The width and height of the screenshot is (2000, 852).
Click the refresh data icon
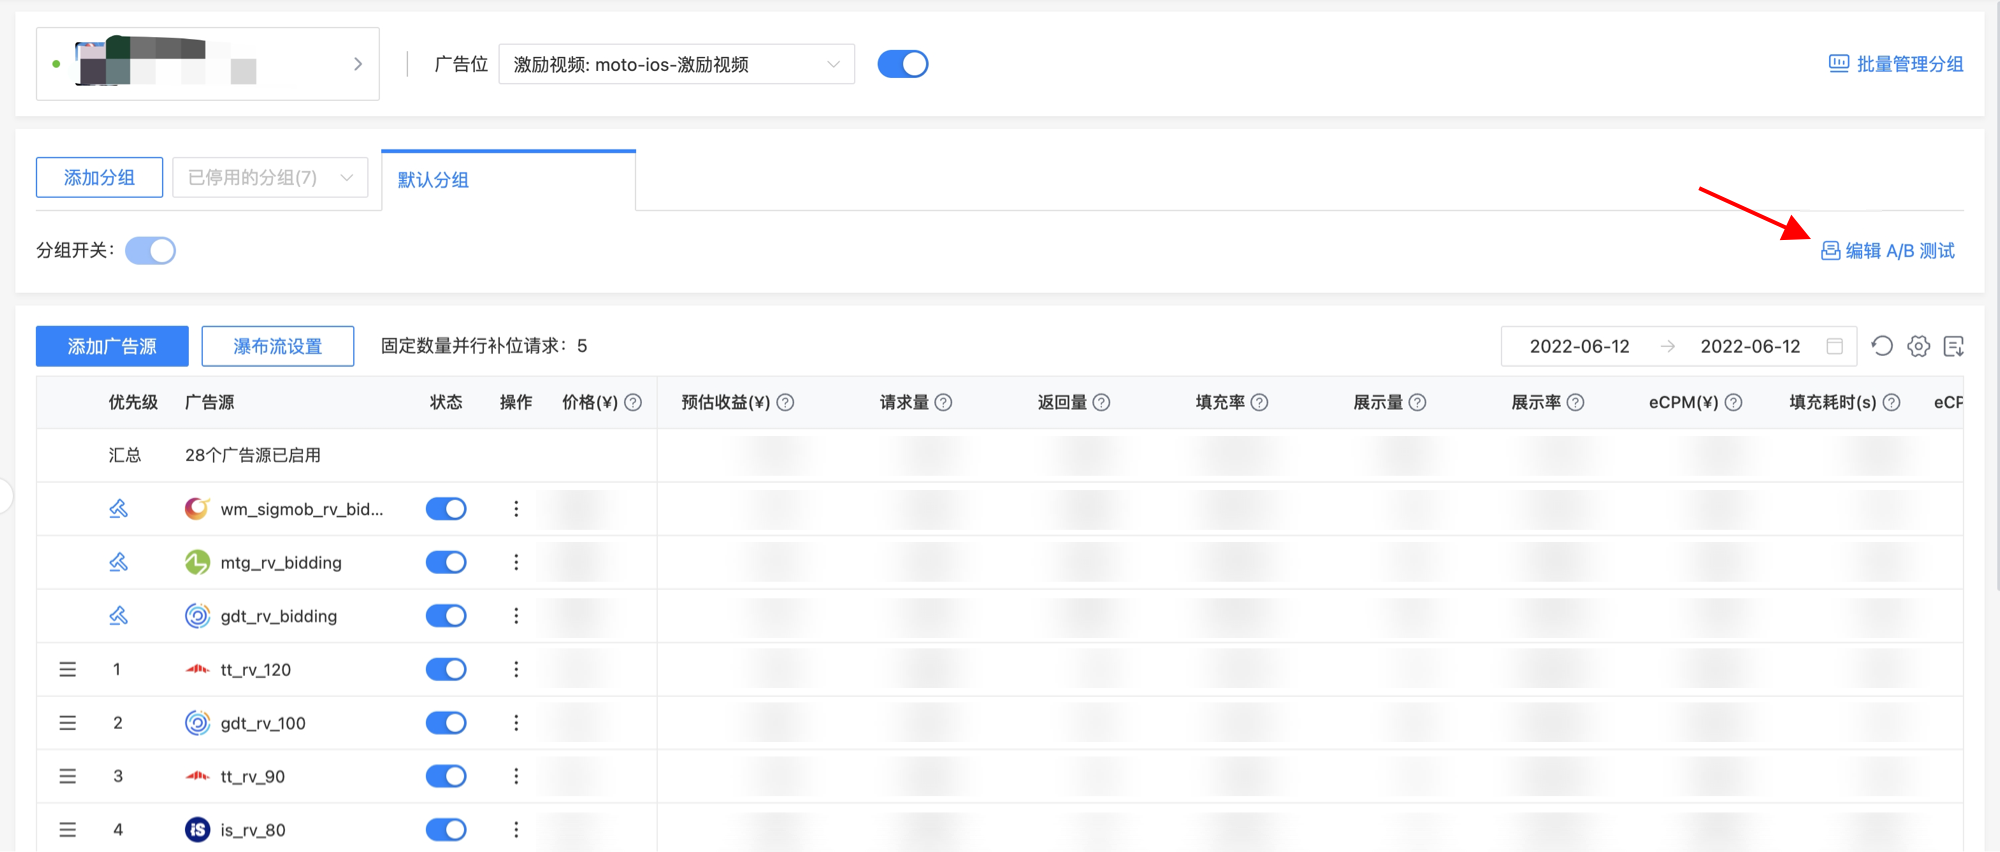[x=1882, y=346]
